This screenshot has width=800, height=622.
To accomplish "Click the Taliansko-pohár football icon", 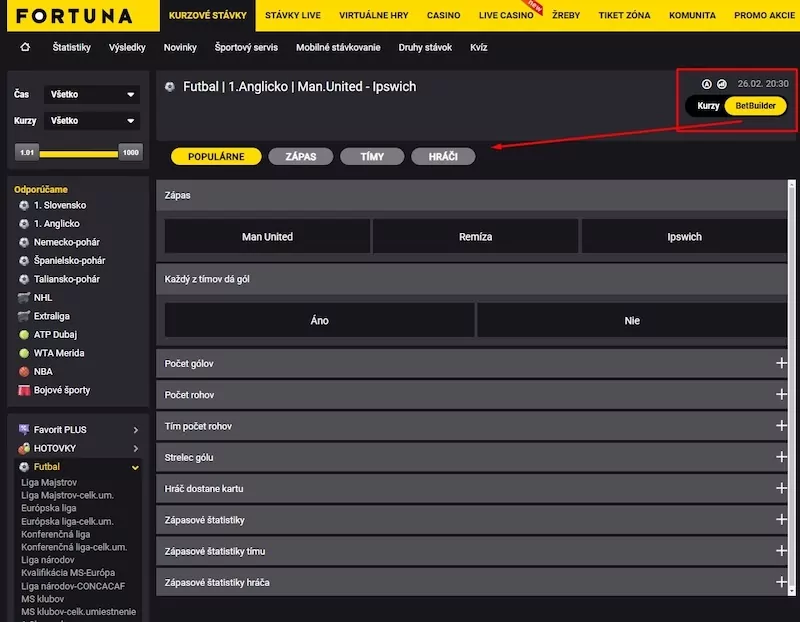I will 24,279.
